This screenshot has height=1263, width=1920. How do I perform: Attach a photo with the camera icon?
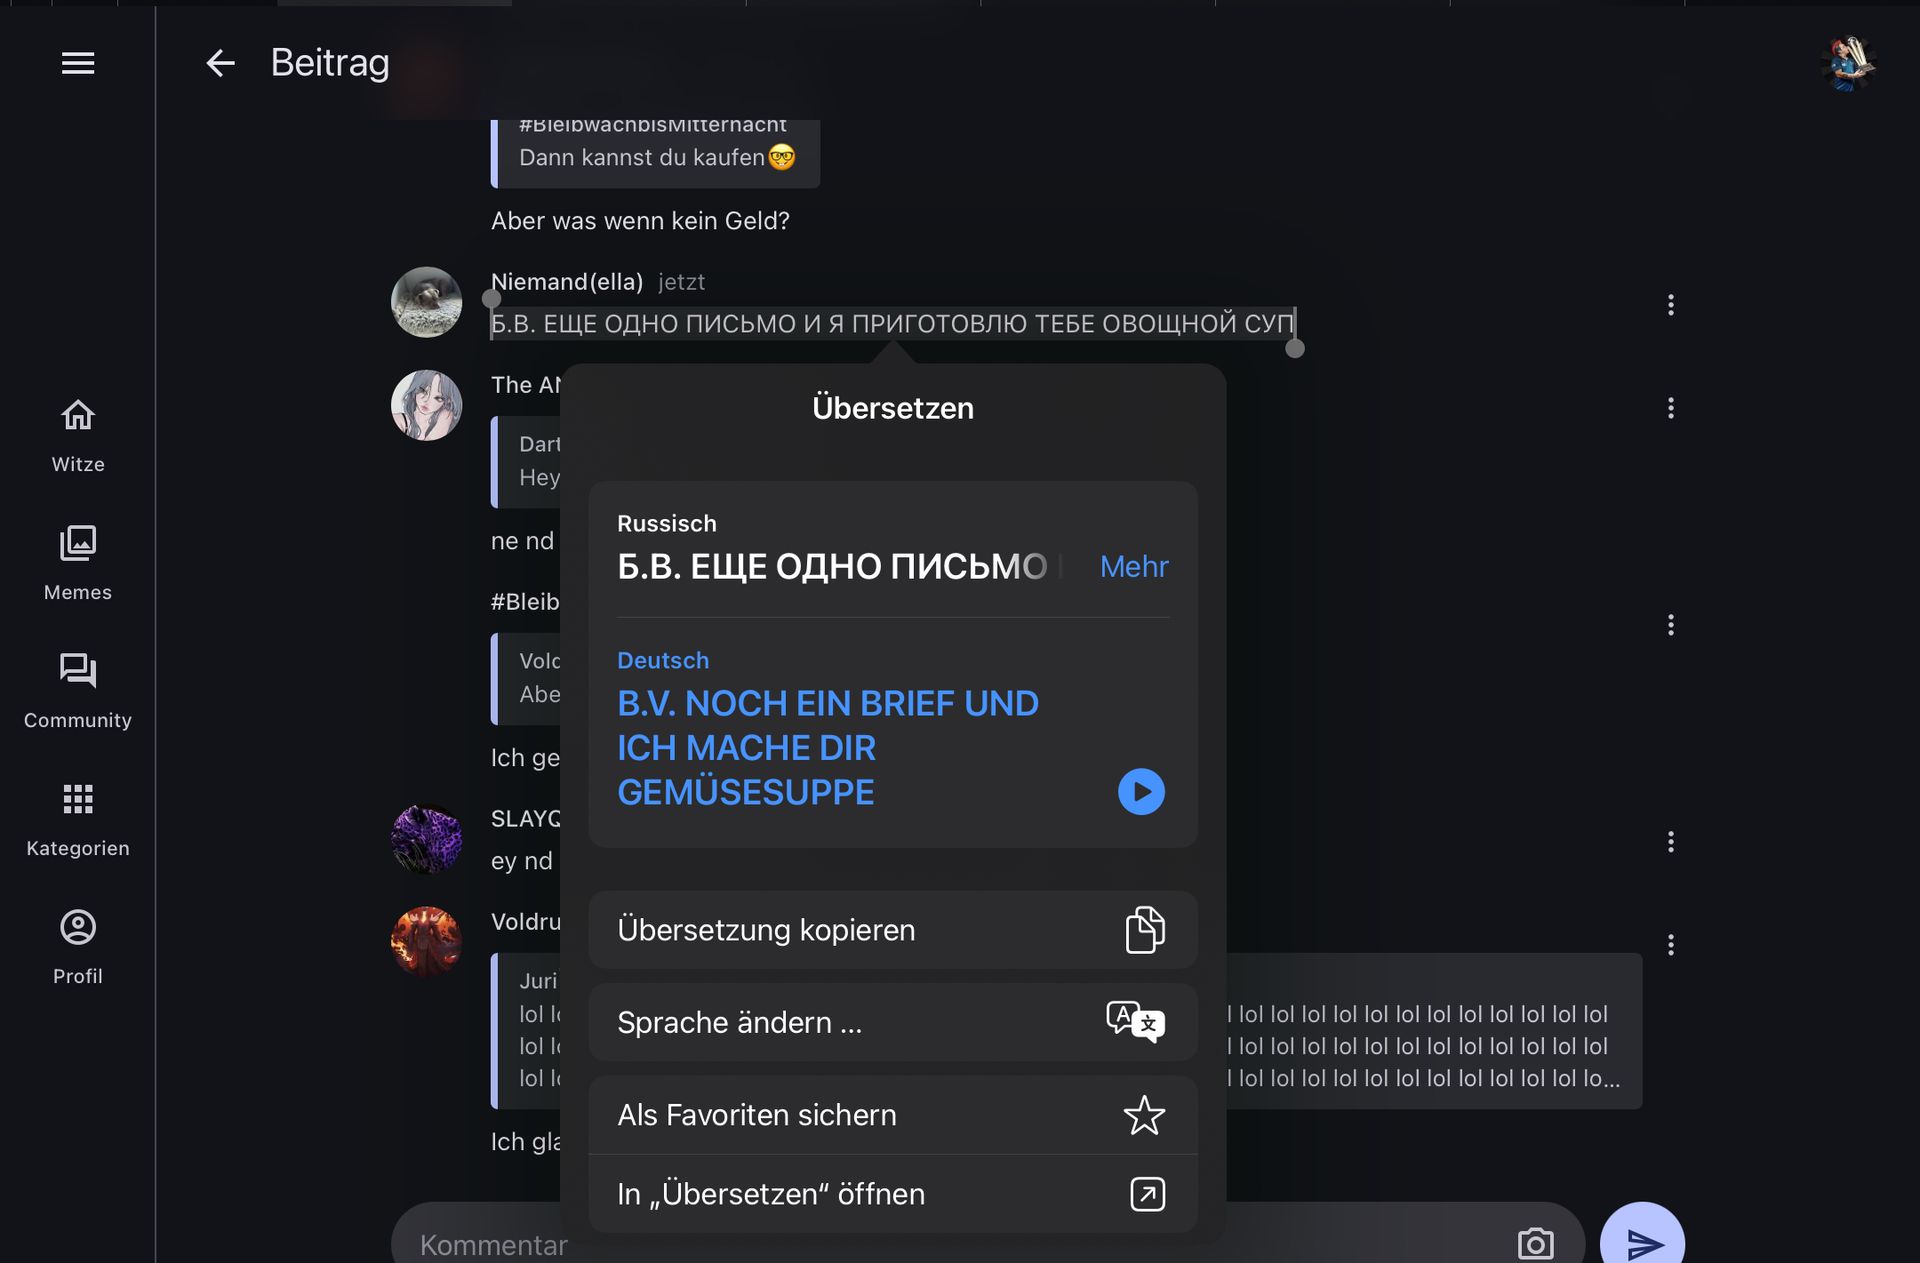[x=1535, y=1243]
